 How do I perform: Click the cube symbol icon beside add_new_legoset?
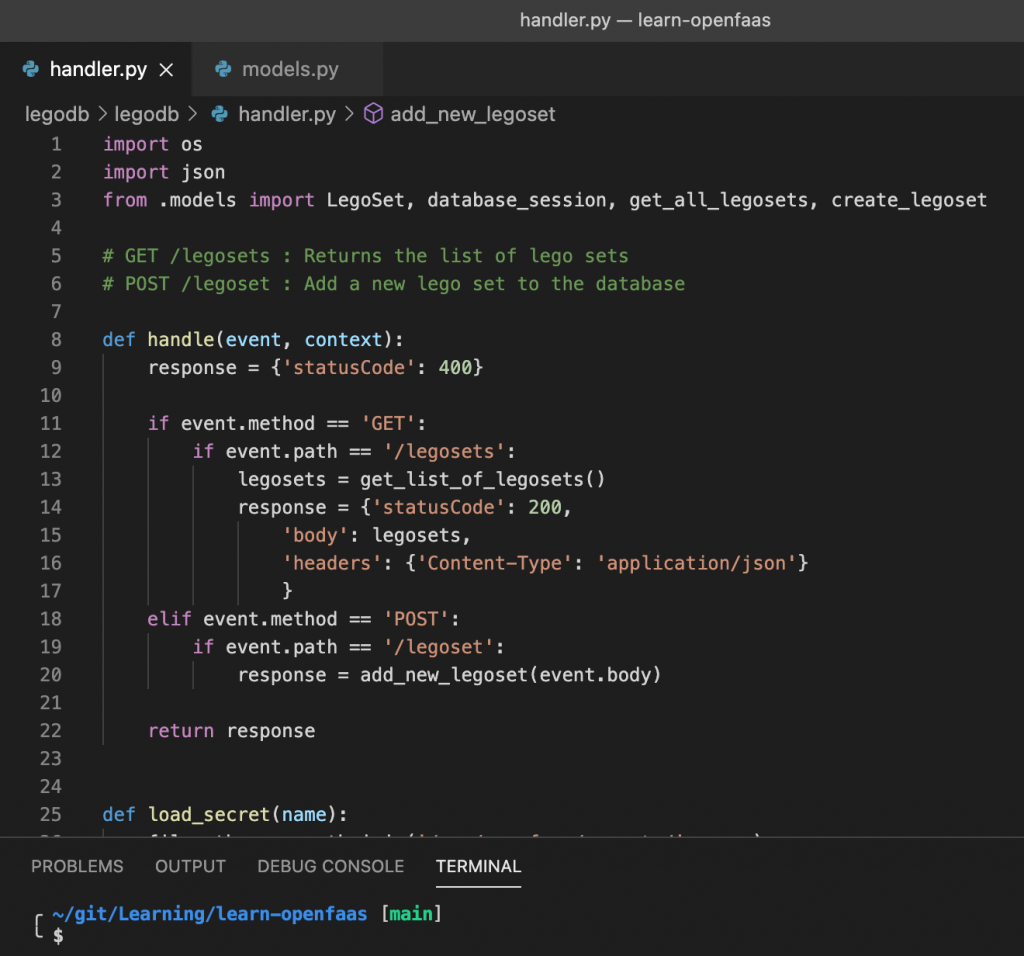tap(373, 114)
